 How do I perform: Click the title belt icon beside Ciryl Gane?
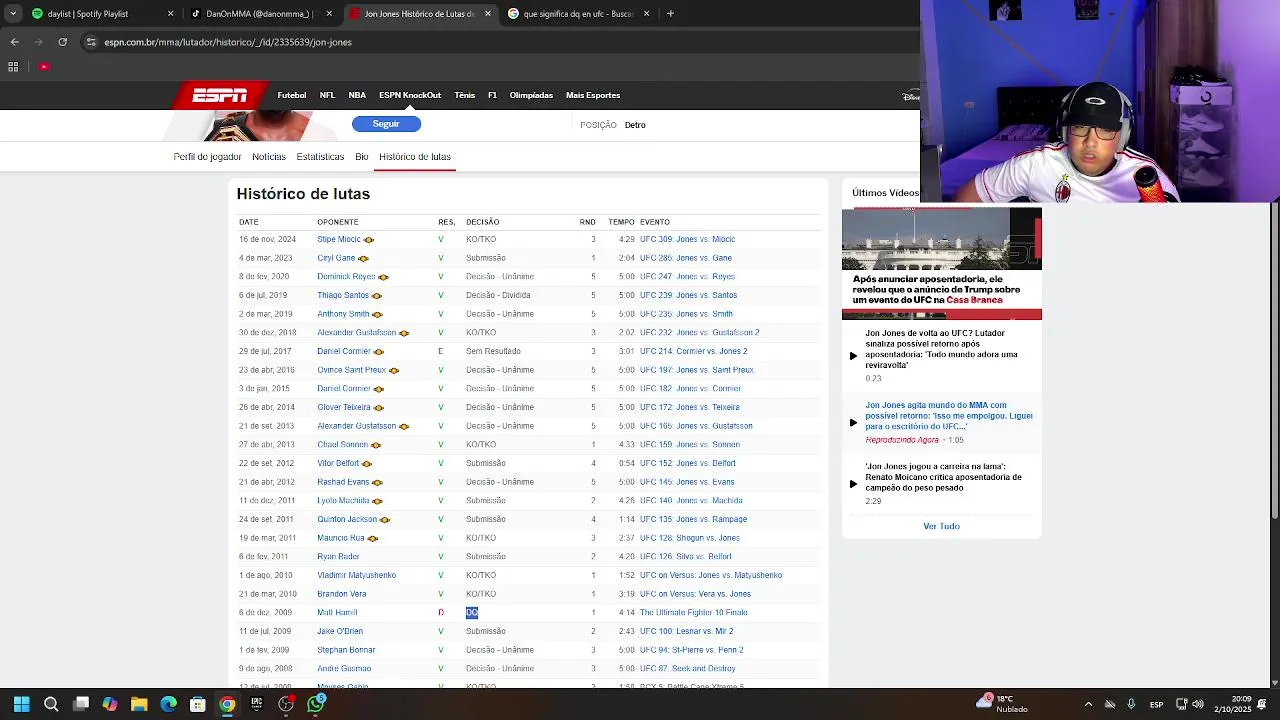coord(363,258)
